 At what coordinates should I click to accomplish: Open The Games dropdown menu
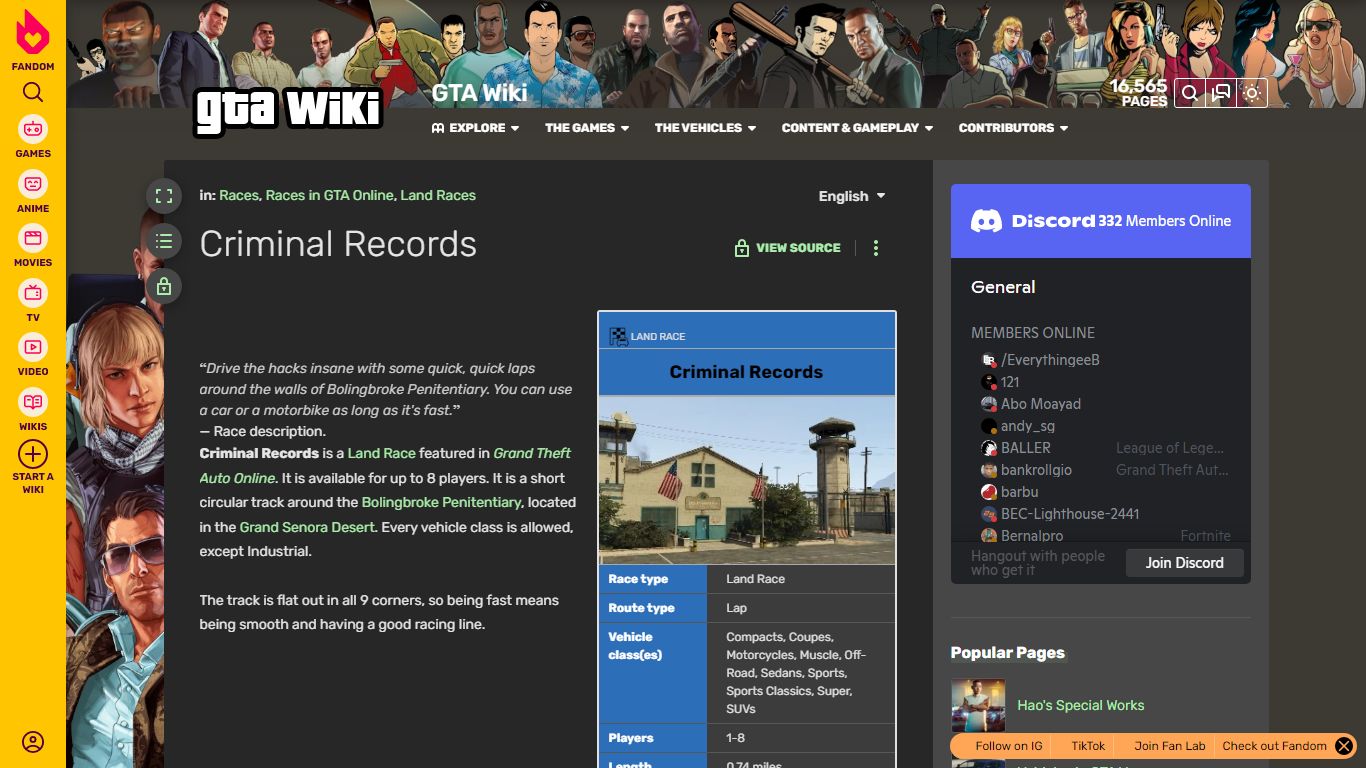point(587,128)
